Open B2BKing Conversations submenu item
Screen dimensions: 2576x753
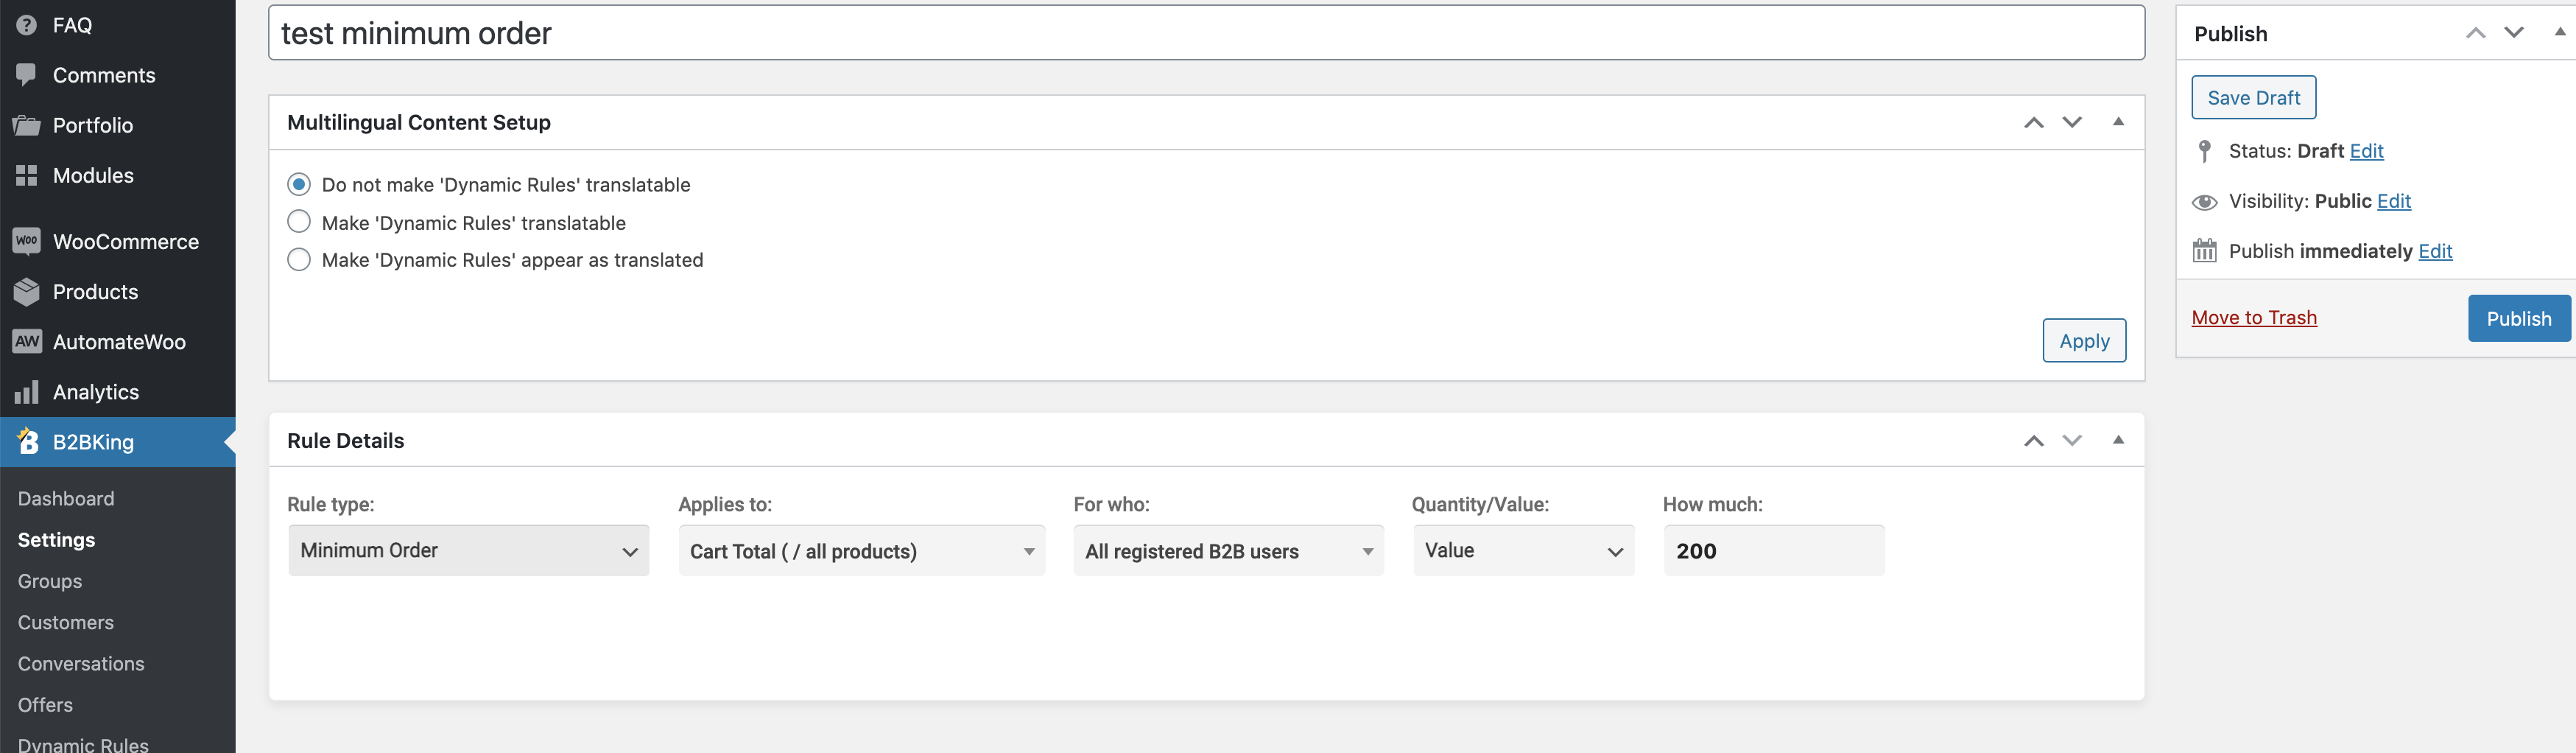click(x=81, y=663)
